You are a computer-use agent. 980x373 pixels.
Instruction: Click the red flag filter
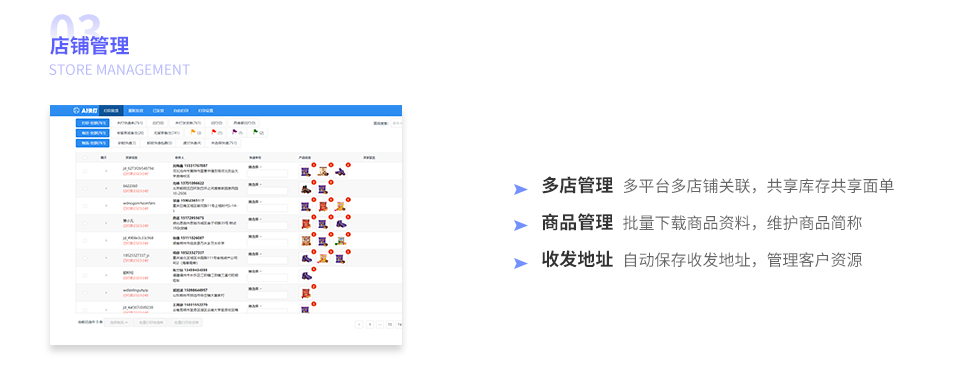pyautogui.click(x=216, y=133)
